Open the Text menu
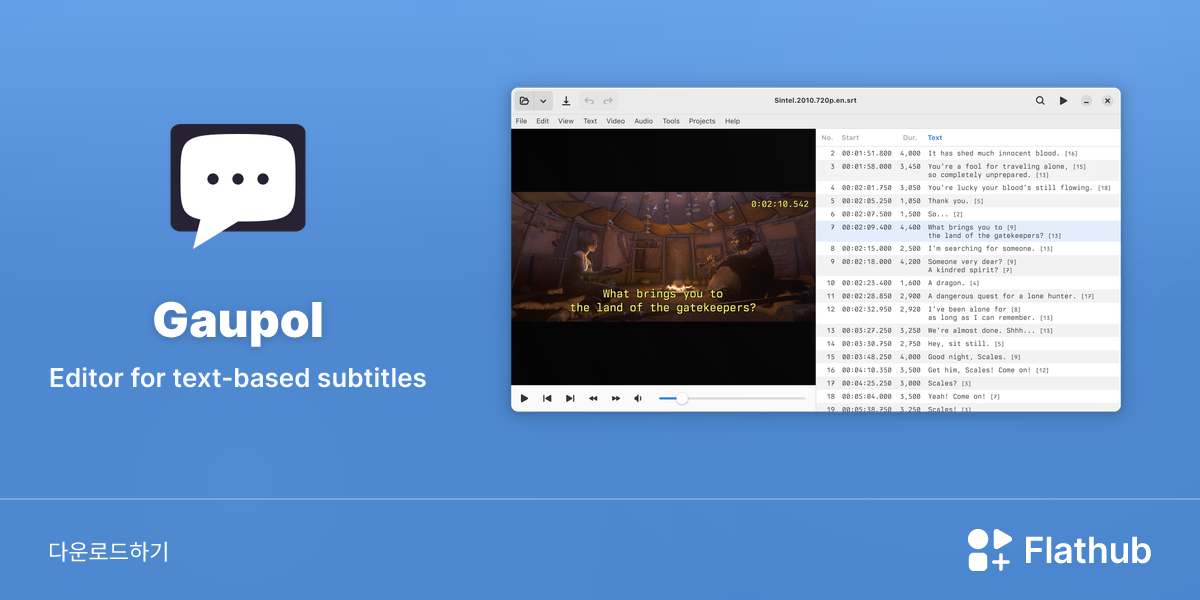The image size is (1200, 600). click(x=590, y=121)
